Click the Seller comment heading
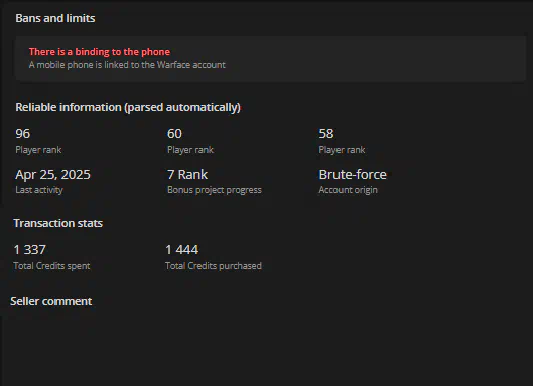The height and width of the screenshot is (386, 533). coord(51,301)
